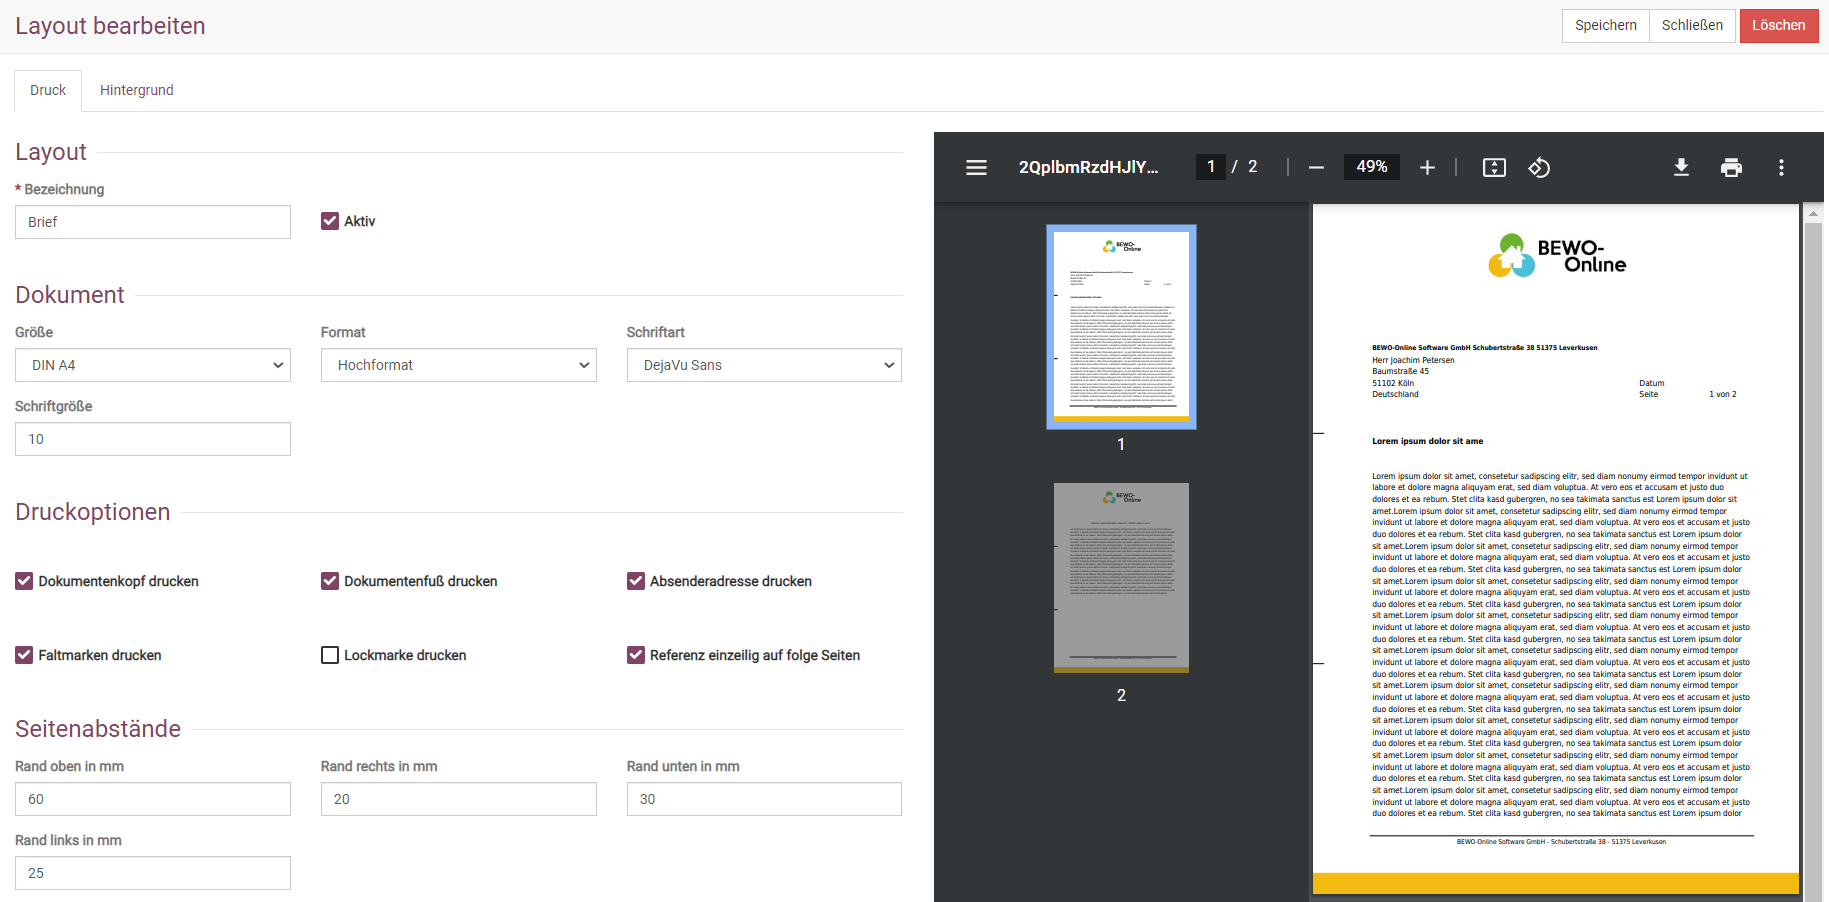Enable Lockmarke drucken checkbox
Image resolution: width=1829 pixels, height=902 pixels.
coord(330,655)
